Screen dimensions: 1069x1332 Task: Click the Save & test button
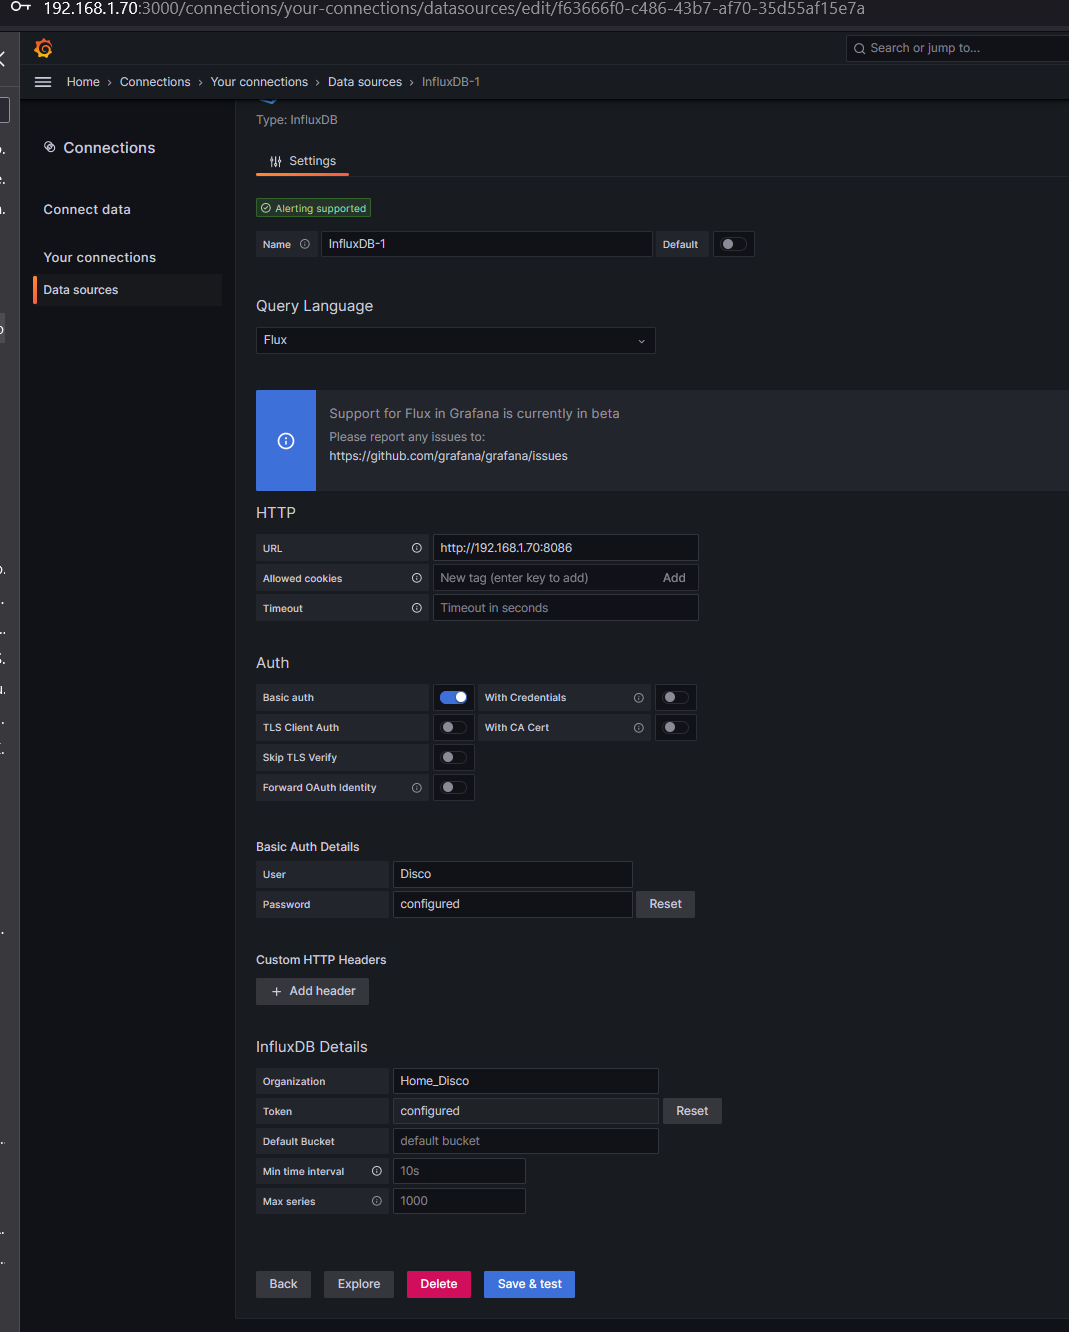529,1284
